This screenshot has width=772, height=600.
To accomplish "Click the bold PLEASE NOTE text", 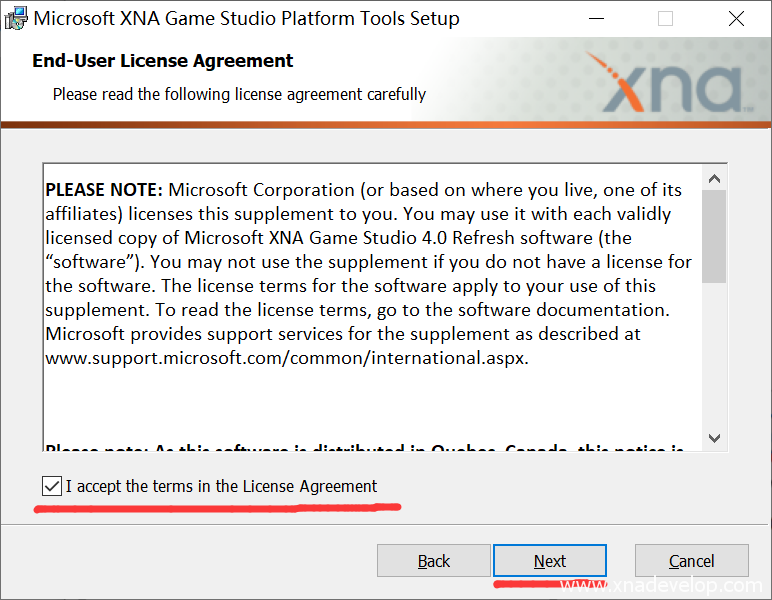I will tap(103, 190).
